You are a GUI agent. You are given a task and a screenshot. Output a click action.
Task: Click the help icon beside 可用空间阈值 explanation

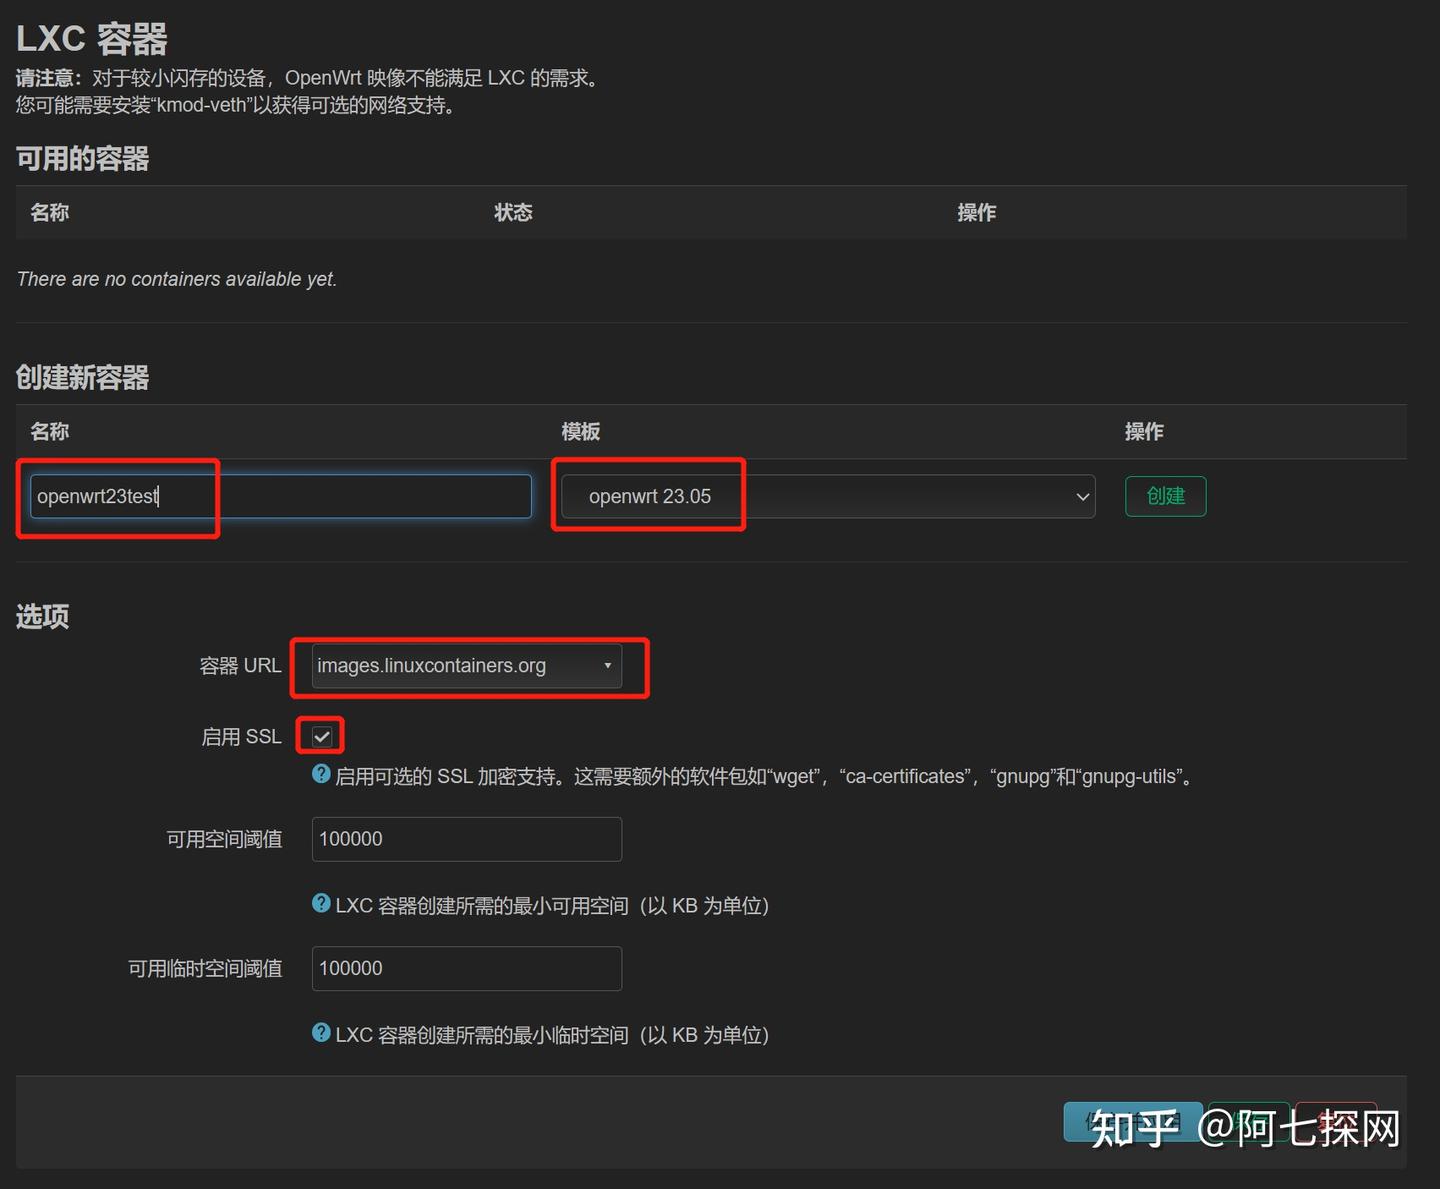point(320,905)
